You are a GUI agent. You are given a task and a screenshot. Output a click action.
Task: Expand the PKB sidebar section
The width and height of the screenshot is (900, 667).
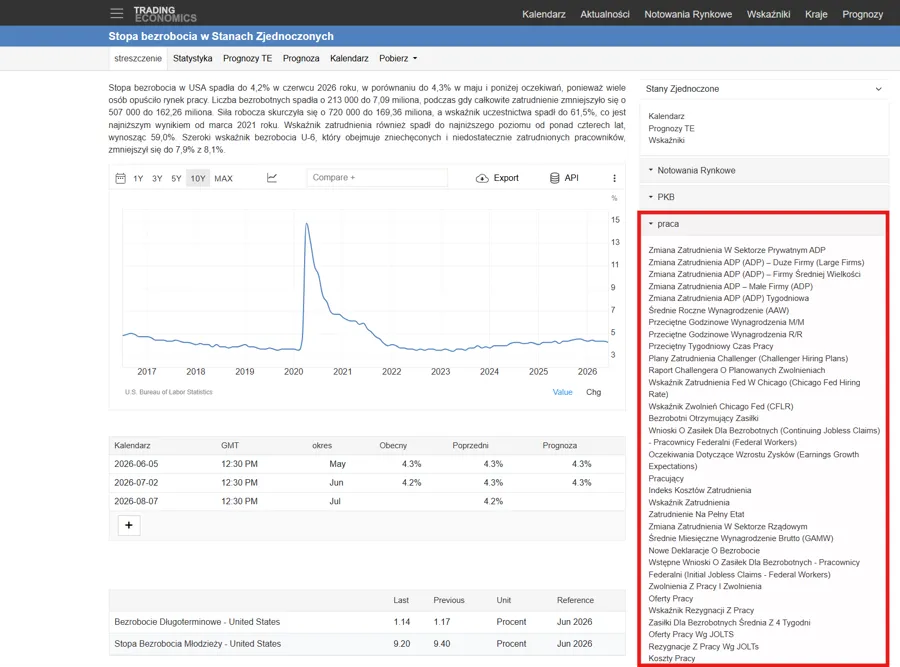click(764, 197)
